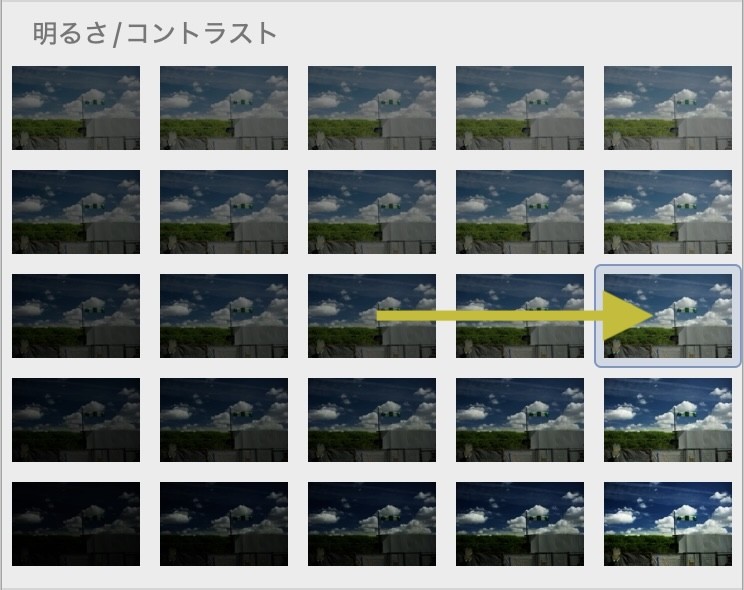Select the top-left brightness/contrast preset thumbnail
The image size is (744, 590).
coord(76,108)
